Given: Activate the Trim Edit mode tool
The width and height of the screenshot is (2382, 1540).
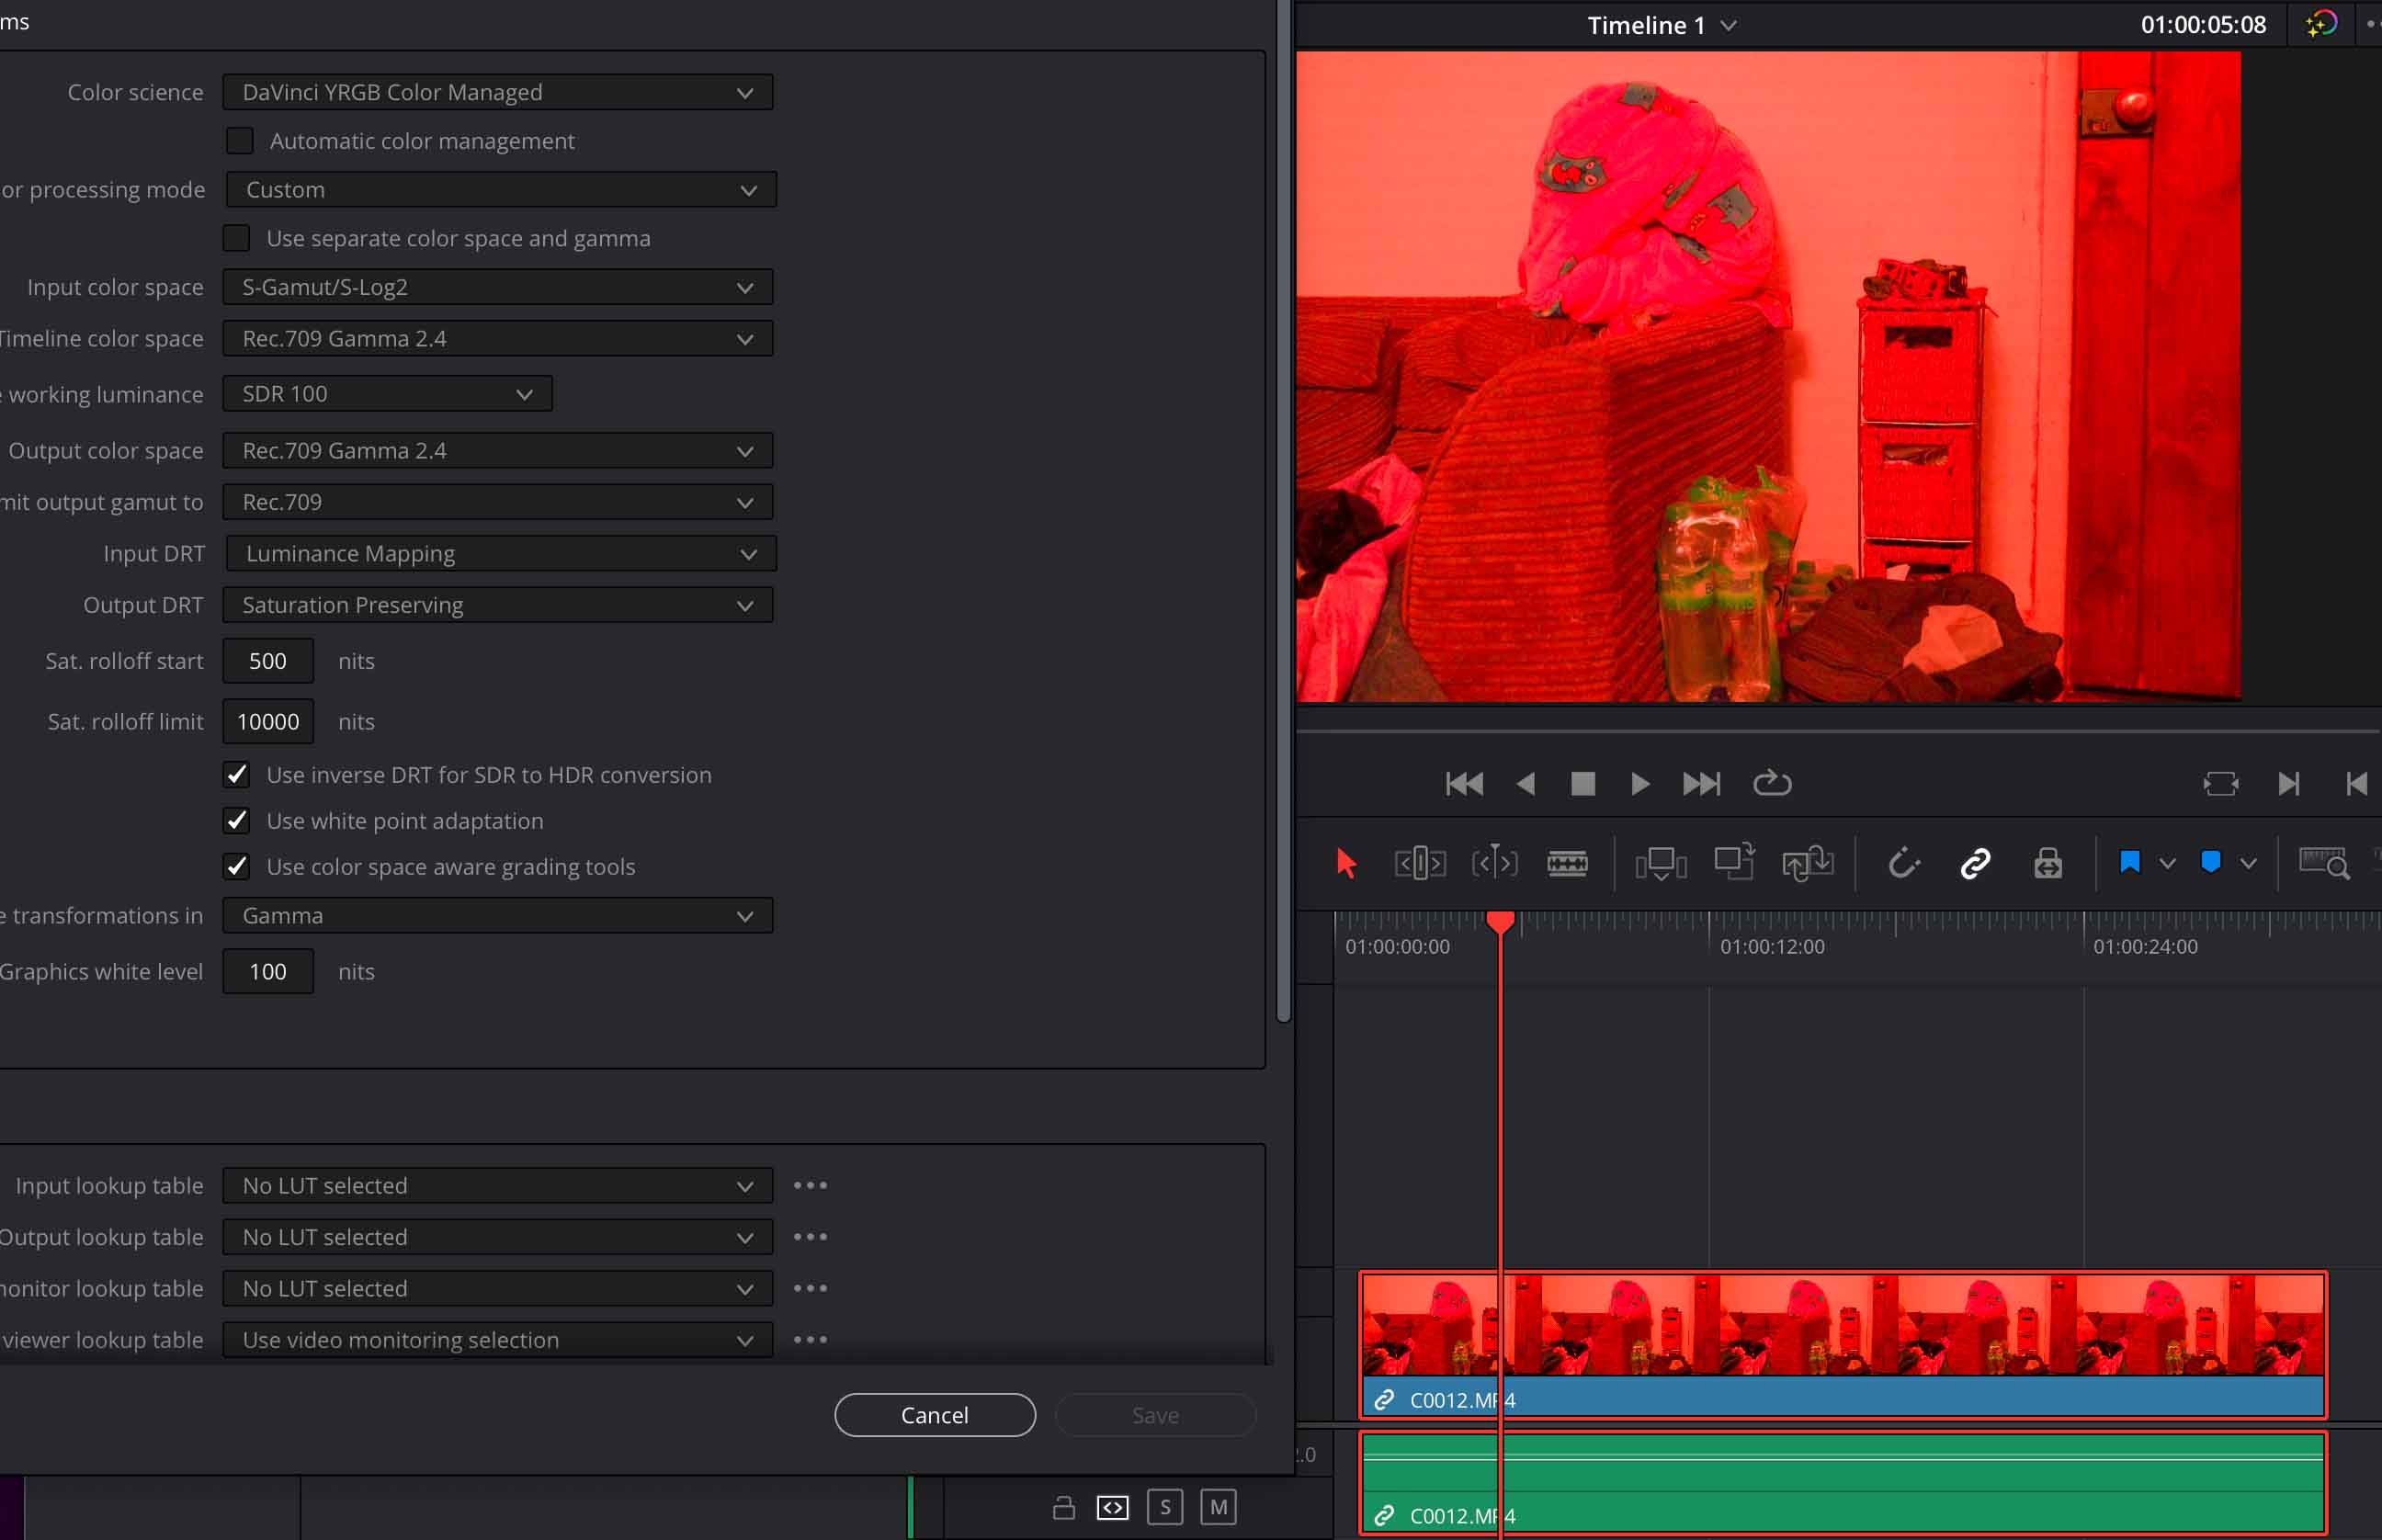Looking at the screenshot, I should 1420,863.
